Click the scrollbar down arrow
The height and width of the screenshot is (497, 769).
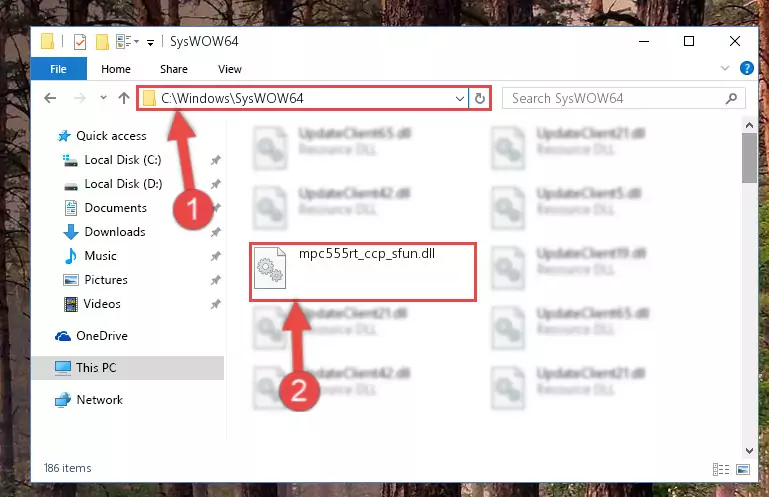pyautogui.click(x=749, y=450)
